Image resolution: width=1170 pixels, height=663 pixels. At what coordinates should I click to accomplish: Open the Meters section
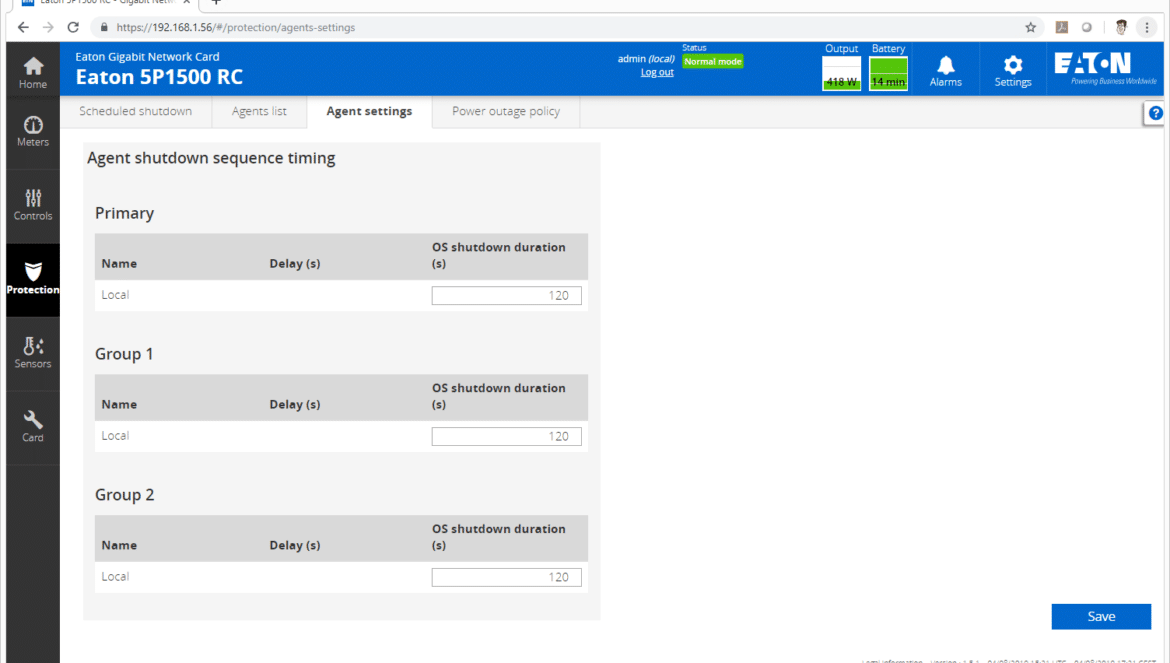[x=33, y=131]
